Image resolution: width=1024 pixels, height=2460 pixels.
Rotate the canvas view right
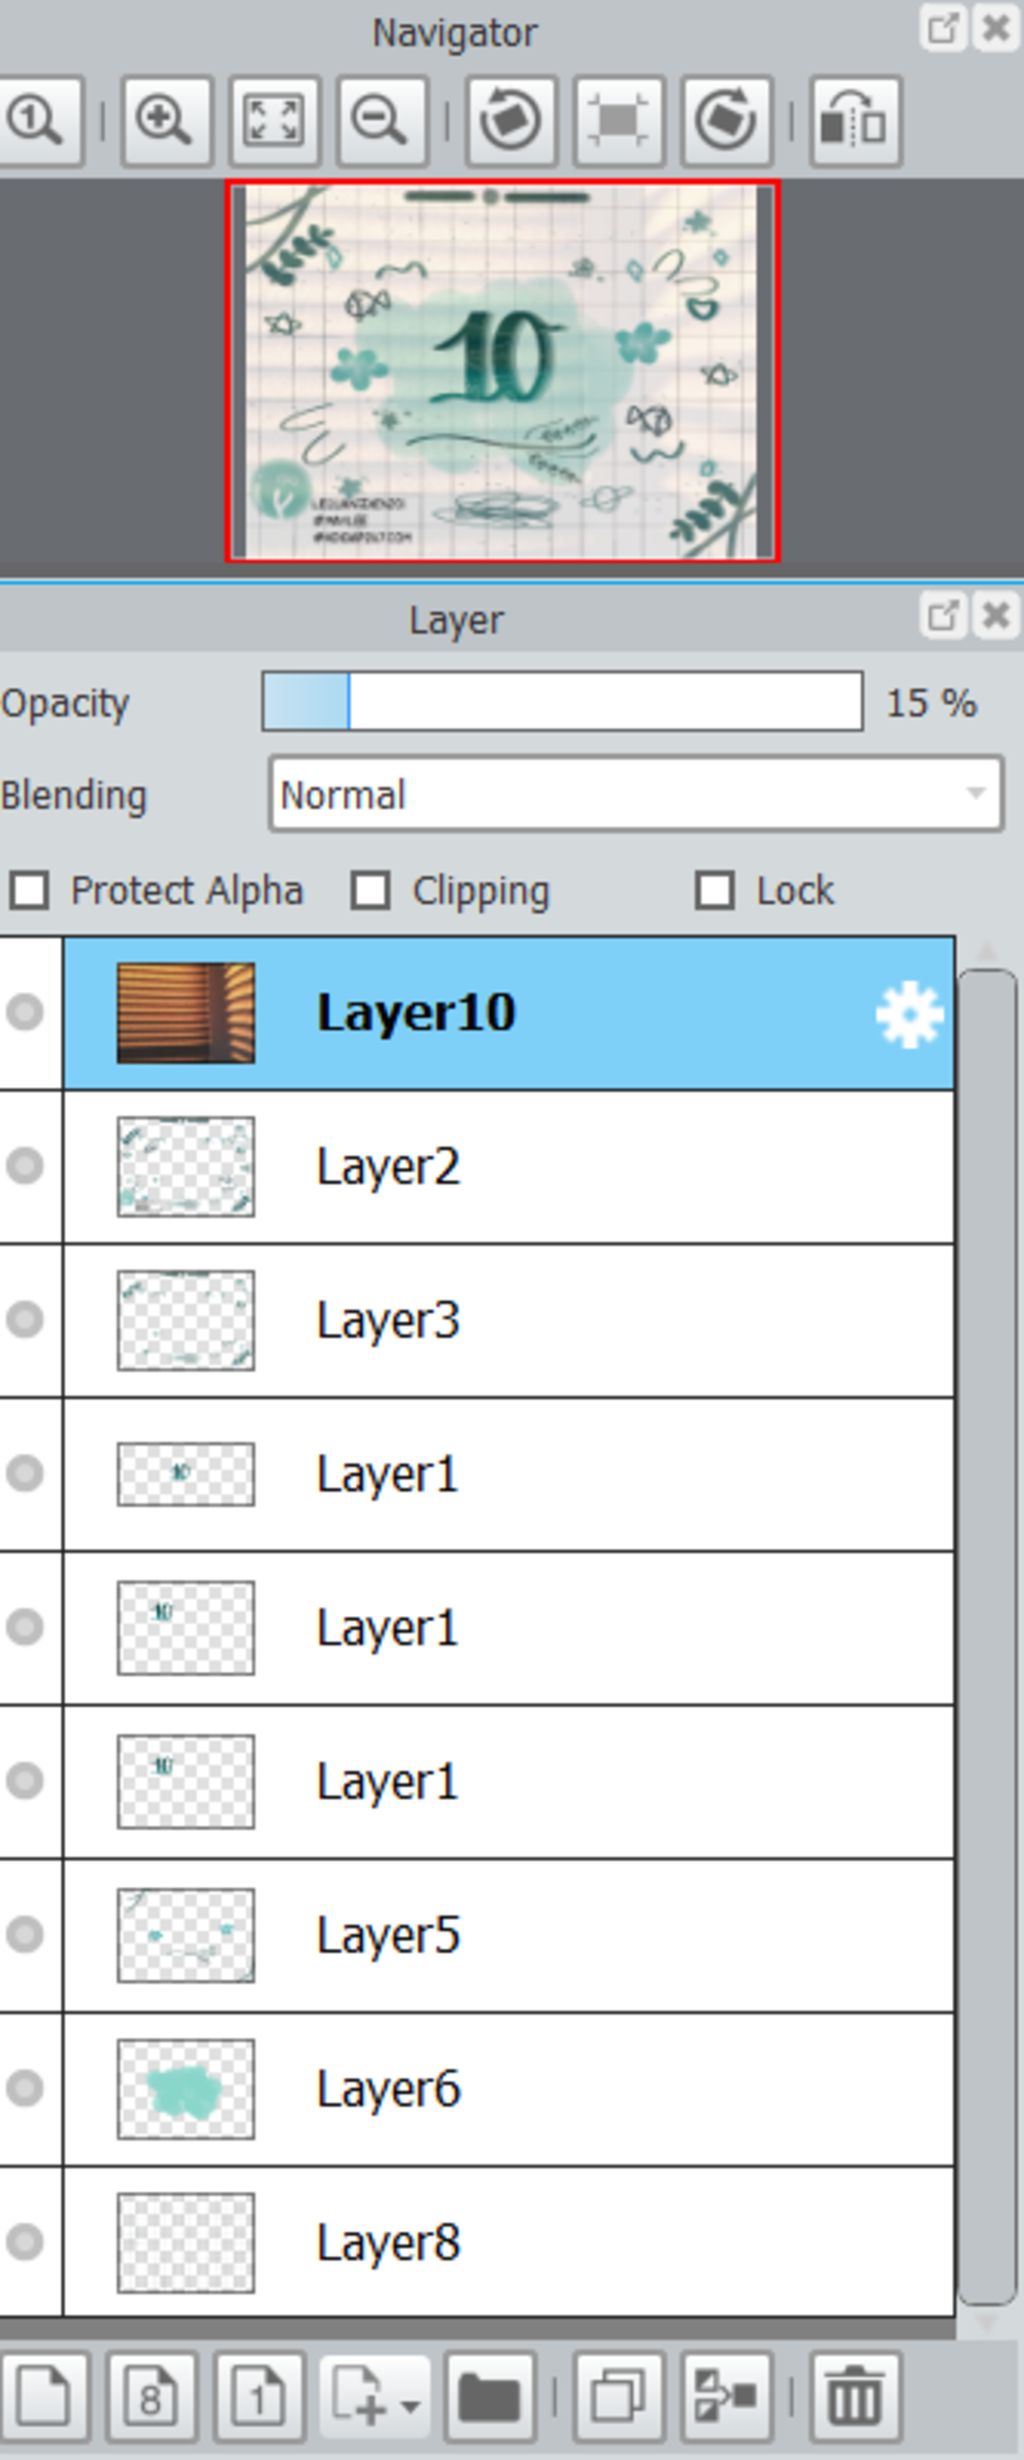pyautogui.click(x=727, y=121)
